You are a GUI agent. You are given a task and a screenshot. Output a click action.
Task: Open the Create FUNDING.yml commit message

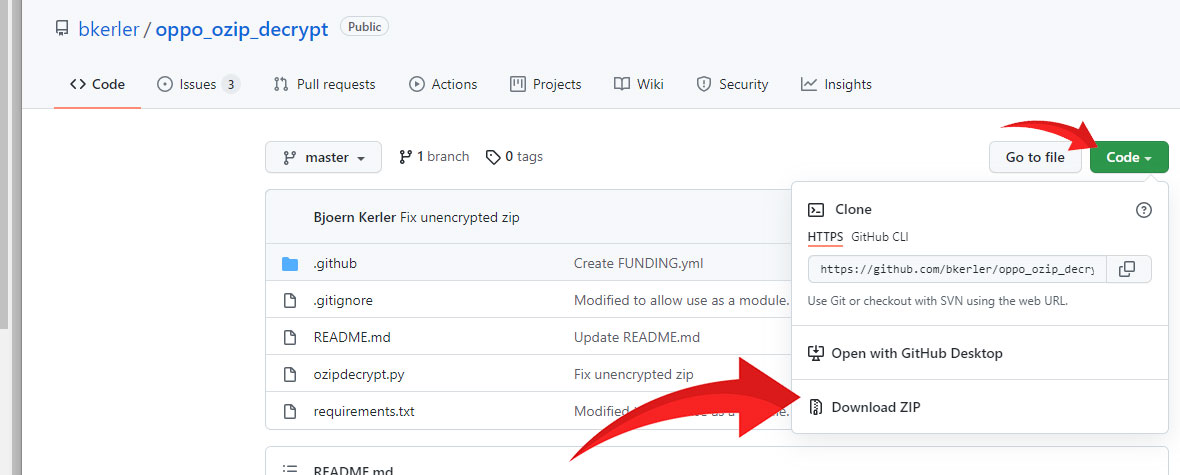[638, 263]
